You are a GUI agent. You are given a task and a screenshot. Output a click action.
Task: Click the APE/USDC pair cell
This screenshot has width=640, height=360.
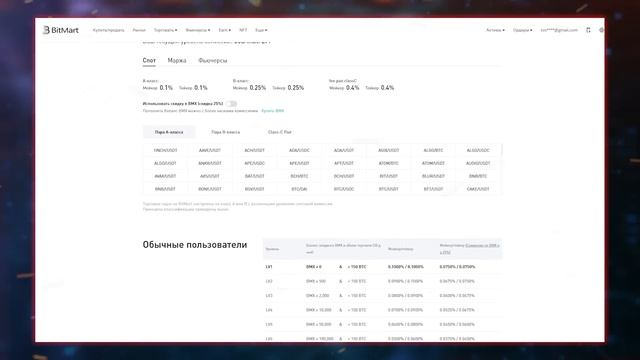tap(255, 163)
